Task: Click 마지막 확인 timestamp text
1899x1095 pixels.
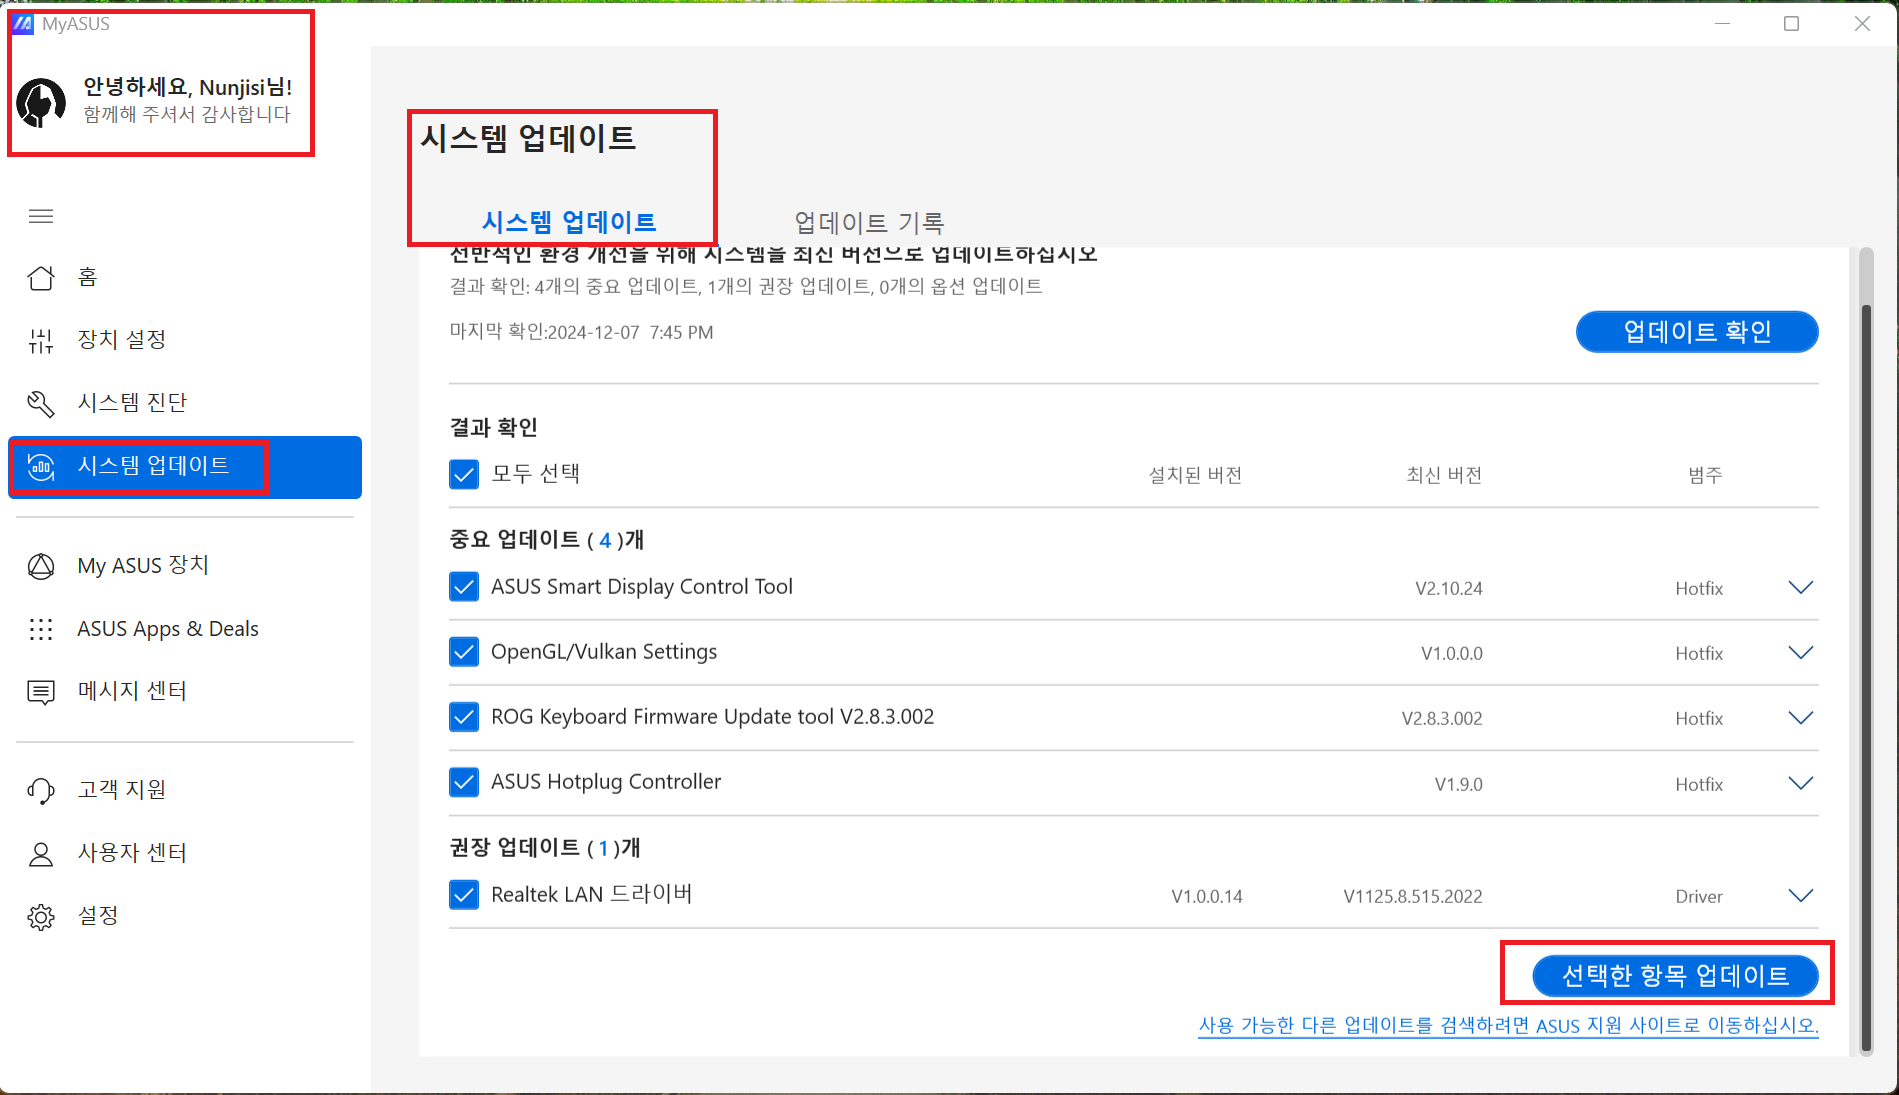Action: [x=581, y=332]
